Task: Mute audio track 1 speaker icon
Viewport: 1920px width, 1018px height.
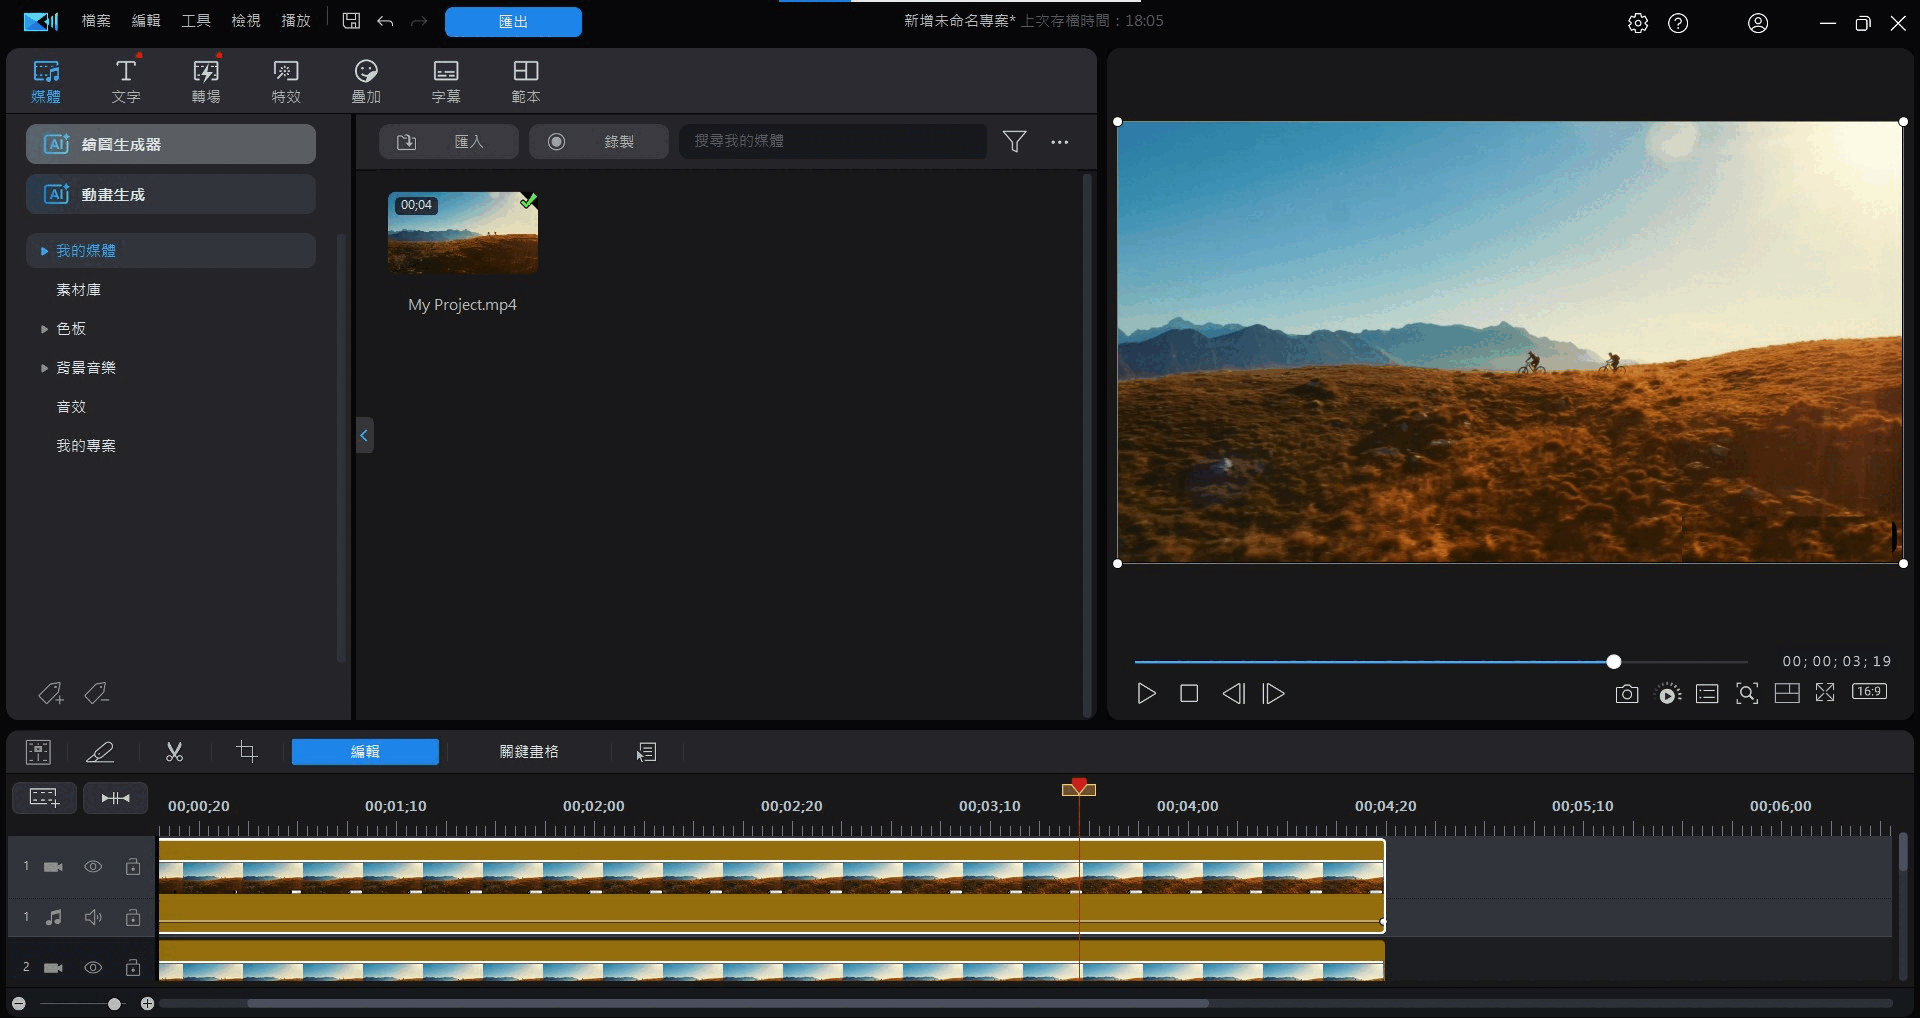Action: tap(93, 917)
